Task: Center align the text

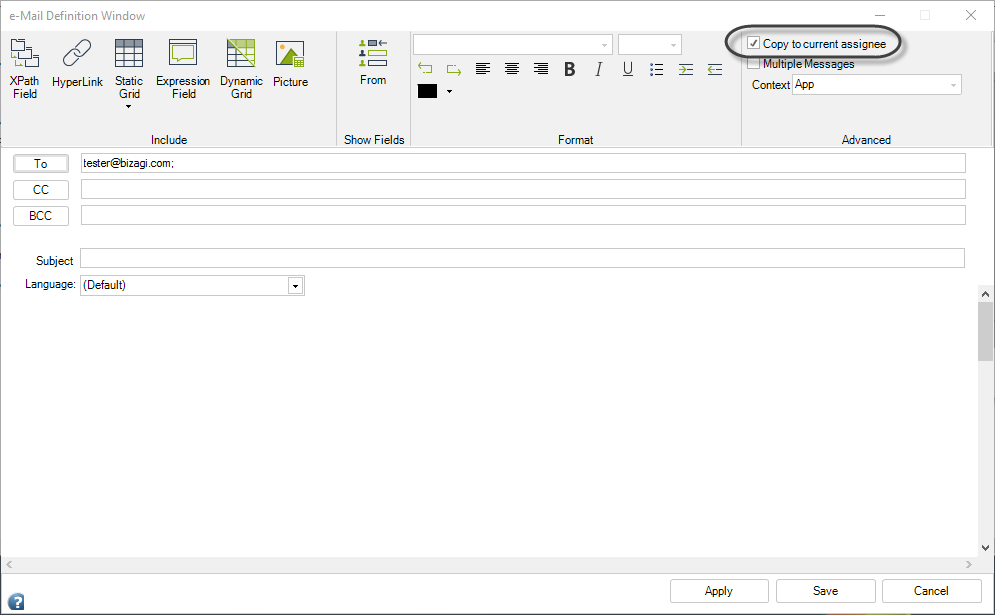Action: [512, 69]
